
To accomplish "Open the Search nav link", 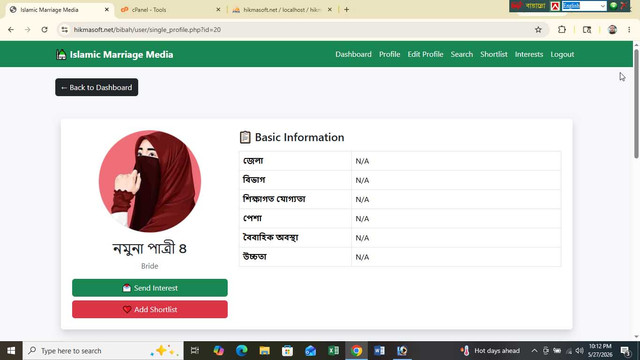I will point(462,54).
